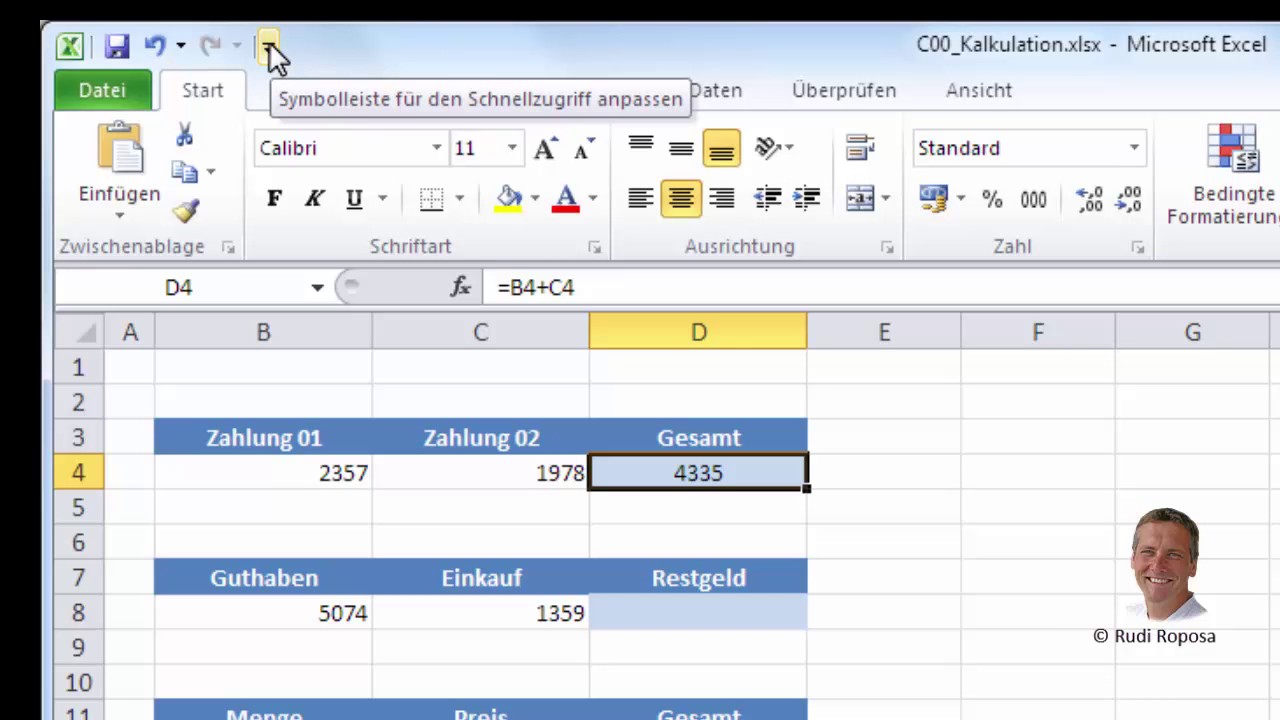The image size is (1280, 720).
Task: Open the Zwischenablage dialog launcher
Action: 228,247
